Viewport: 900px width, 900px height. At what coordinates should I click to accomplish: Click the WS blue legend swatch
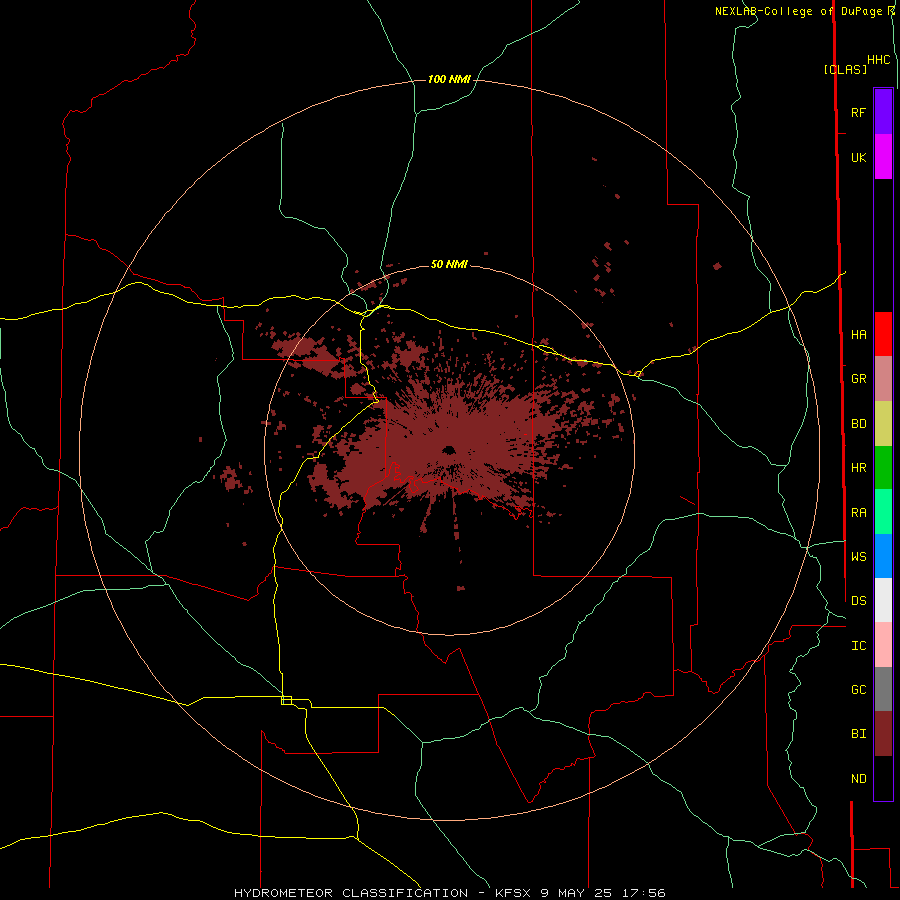tap(883, 556)
